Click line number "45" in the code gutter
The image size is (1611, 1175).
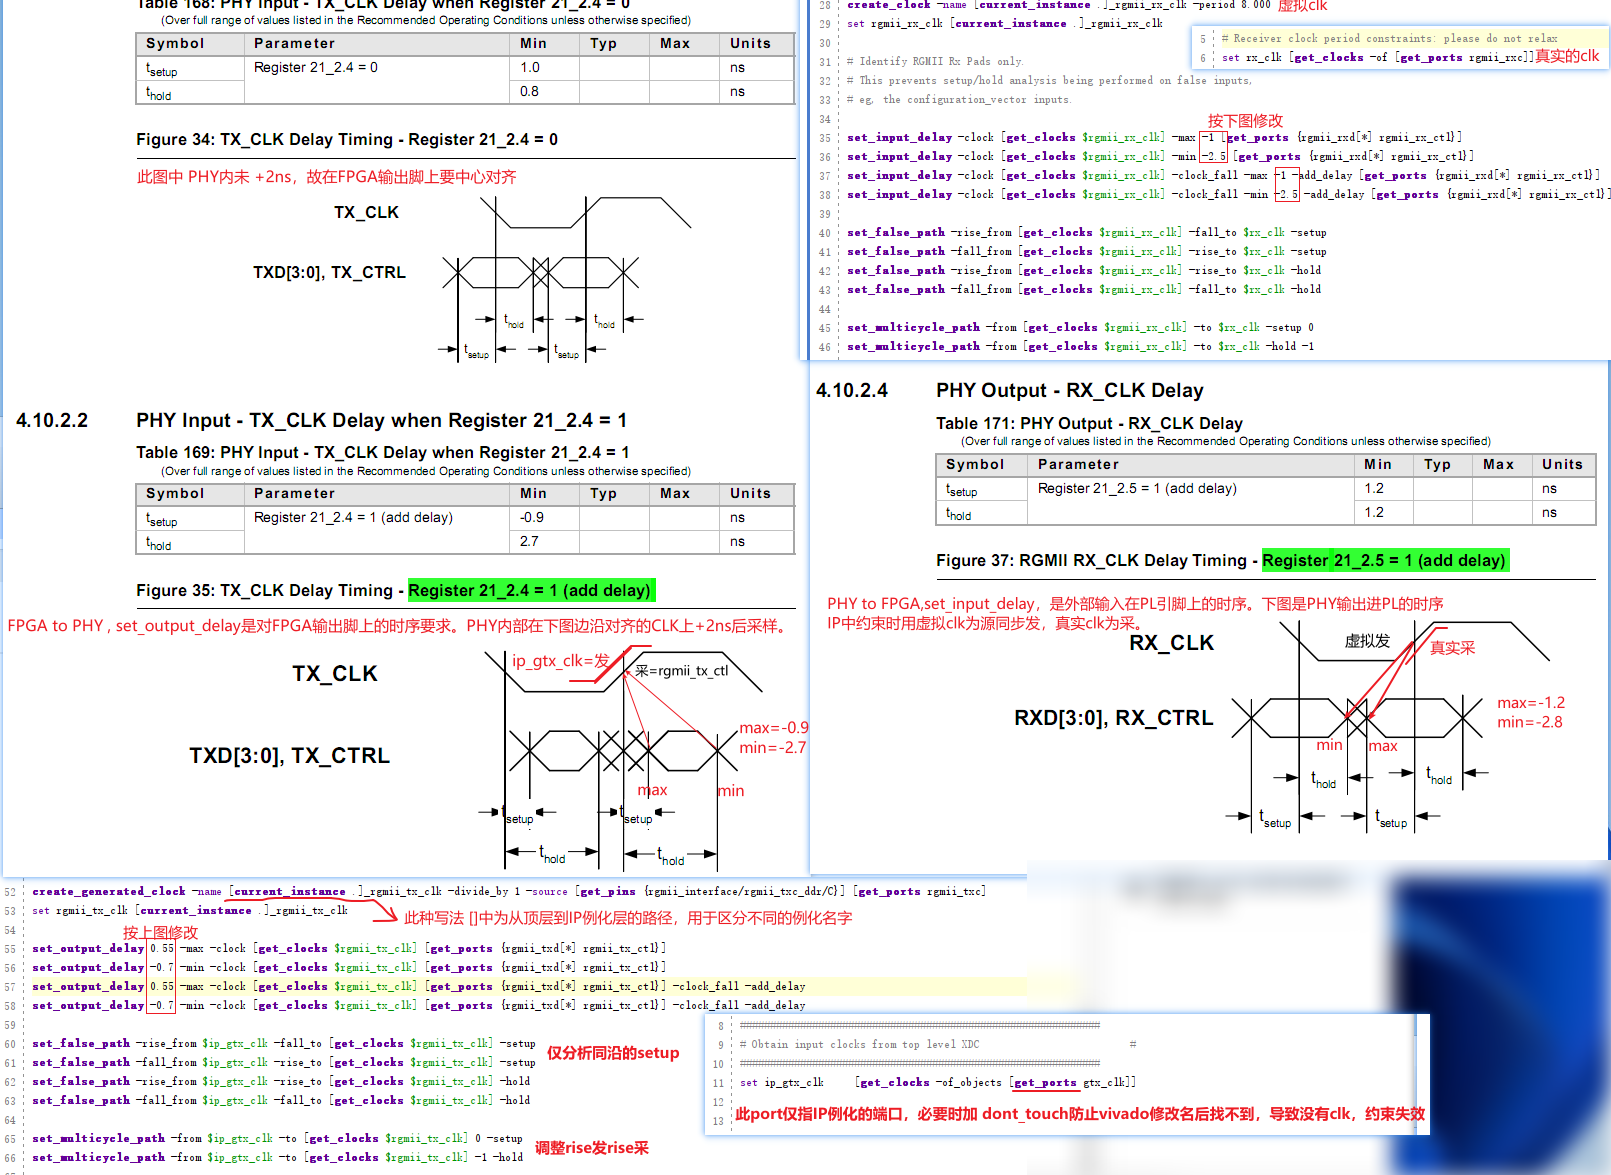pyautogui.click(x=825, y=328)
